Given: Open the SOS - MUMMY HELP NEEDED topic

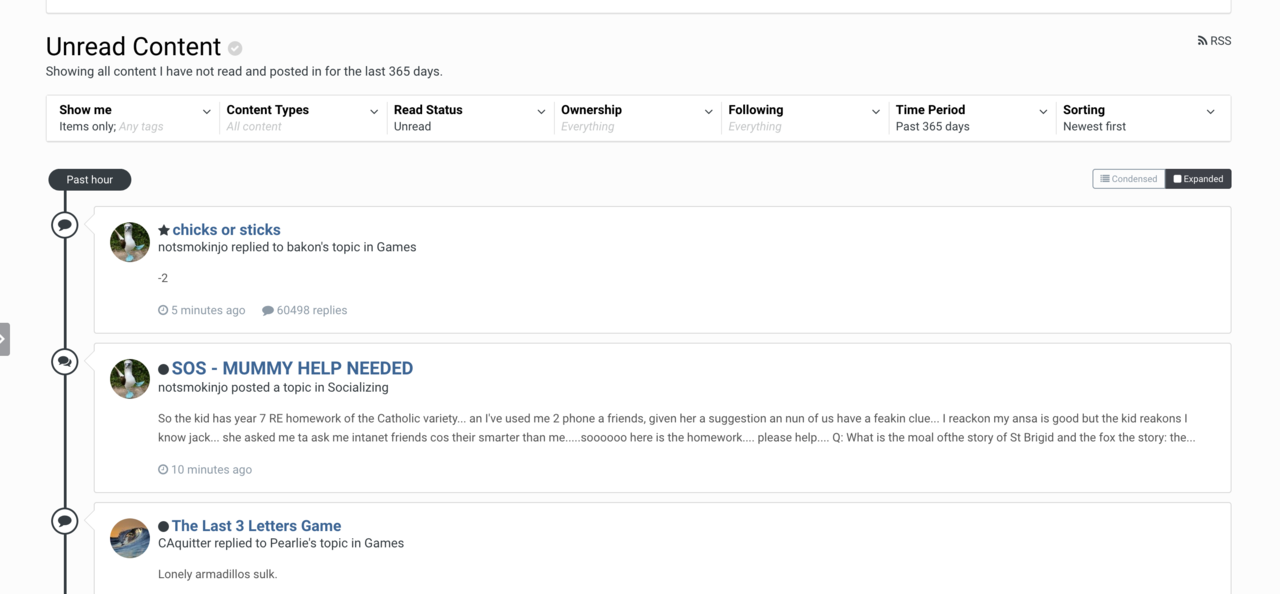Looking at the screenshot, I should click(292, 368).
